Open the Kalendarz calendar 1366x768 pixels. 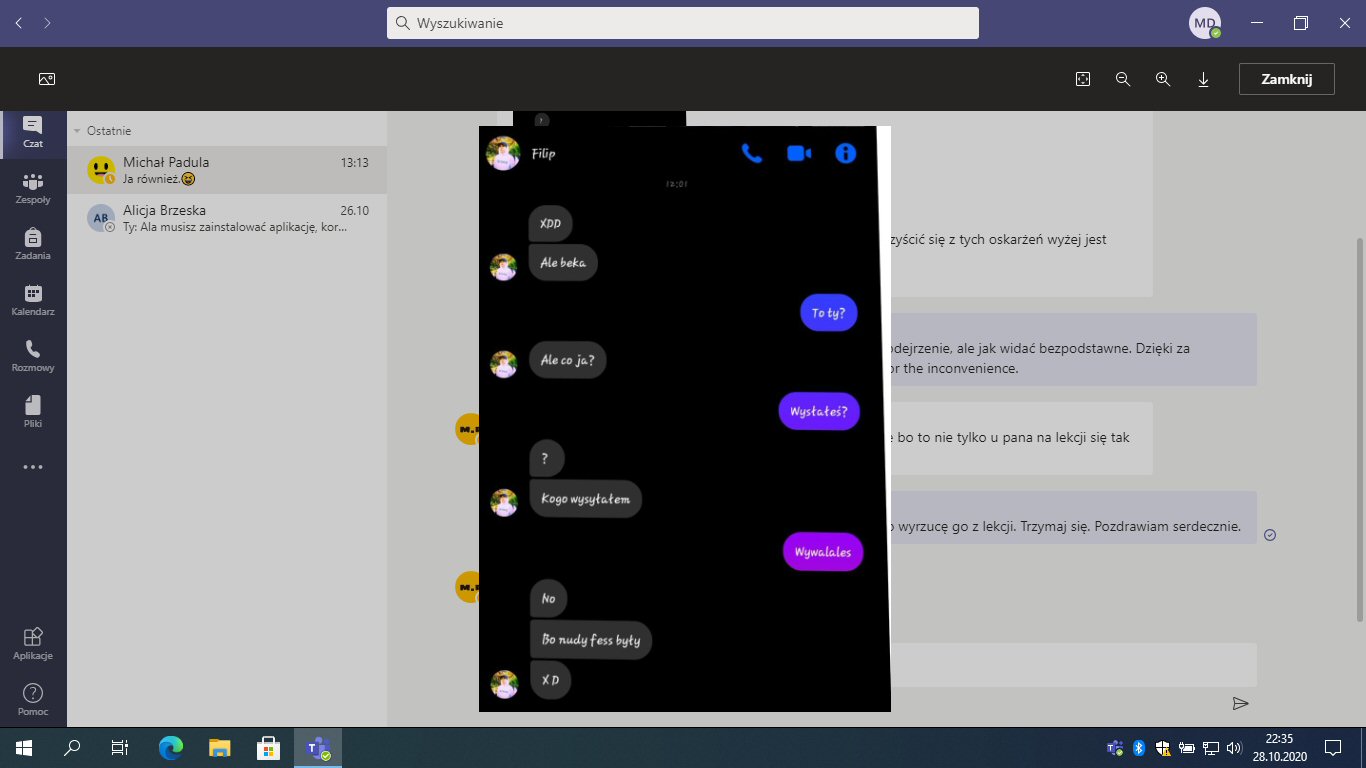(33, 299)
